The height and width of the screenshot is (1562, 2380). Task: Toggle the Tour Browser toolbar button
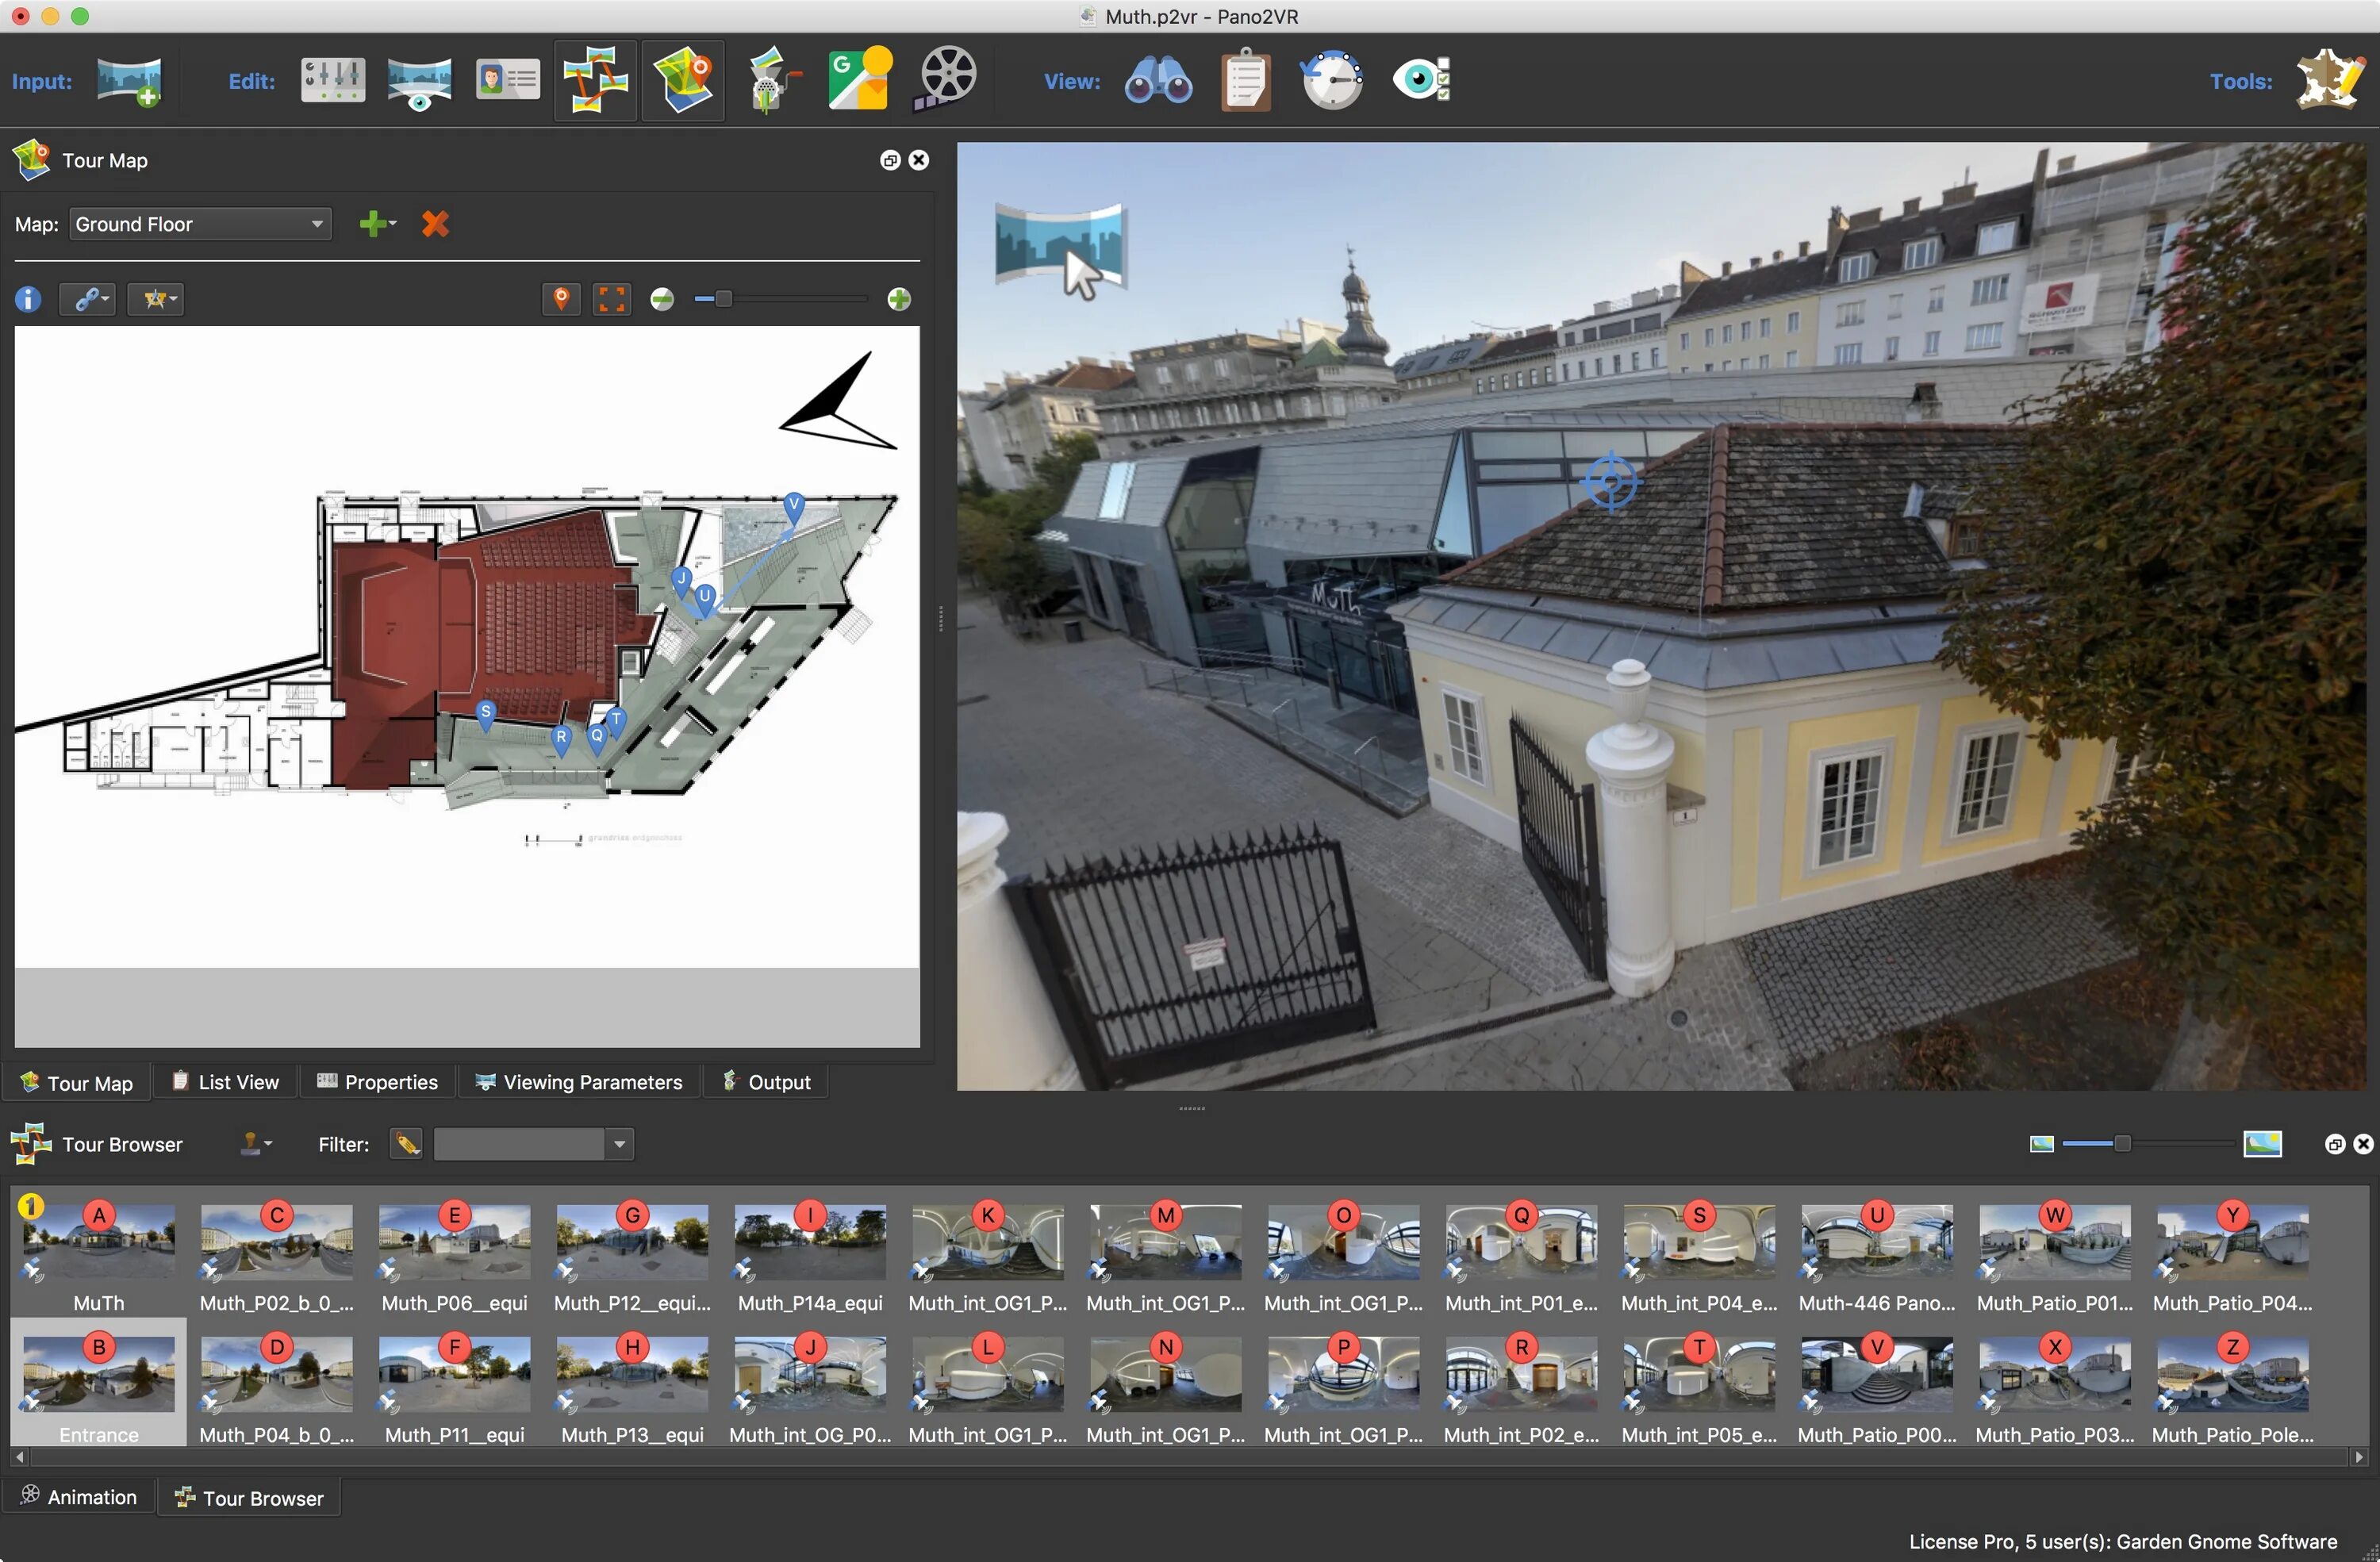point(596,80)
